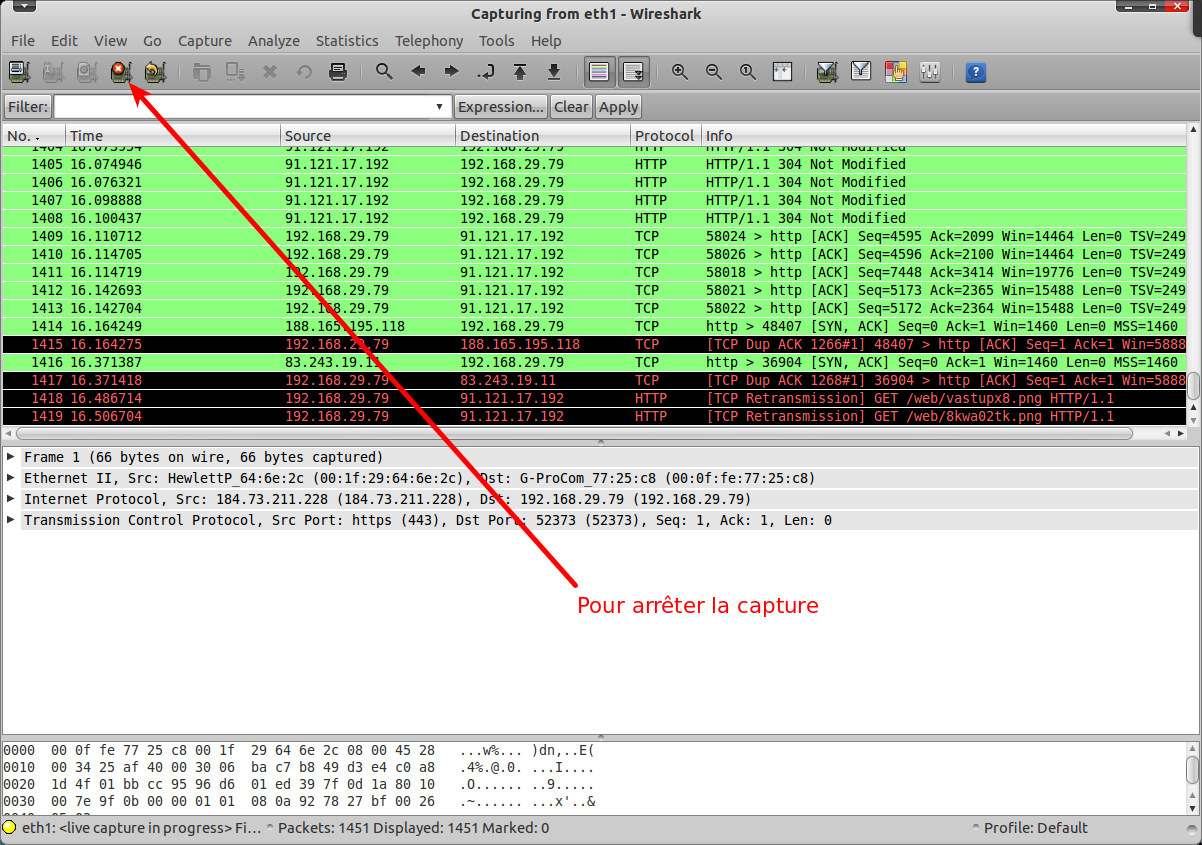Image resolution: width=1202 pixels, height=845 pixels.
Task: Open the Help menu
Action: tap(546, 41)
